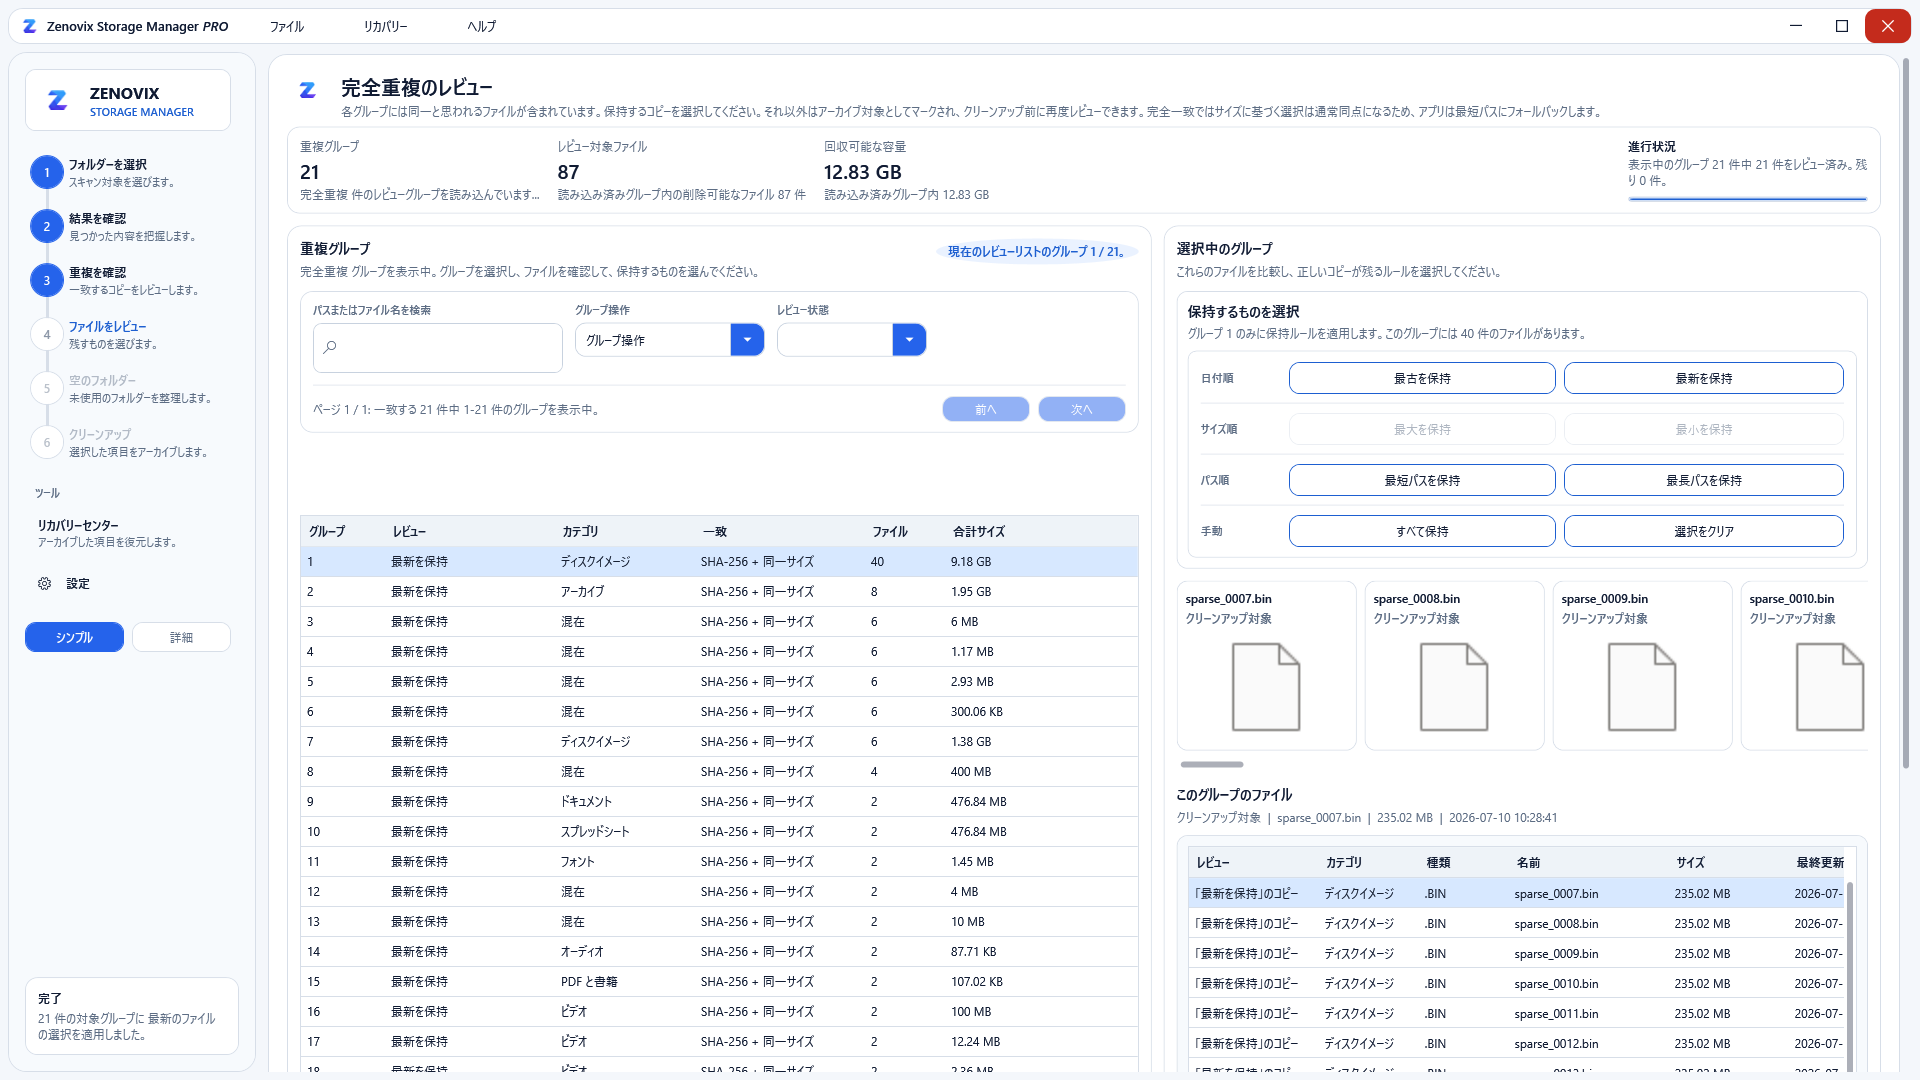The height and width of the screenshot is (1080, 1920).
Task: Select sparse_0008.bin file thumbnail
Action: tap(1454, 666)
